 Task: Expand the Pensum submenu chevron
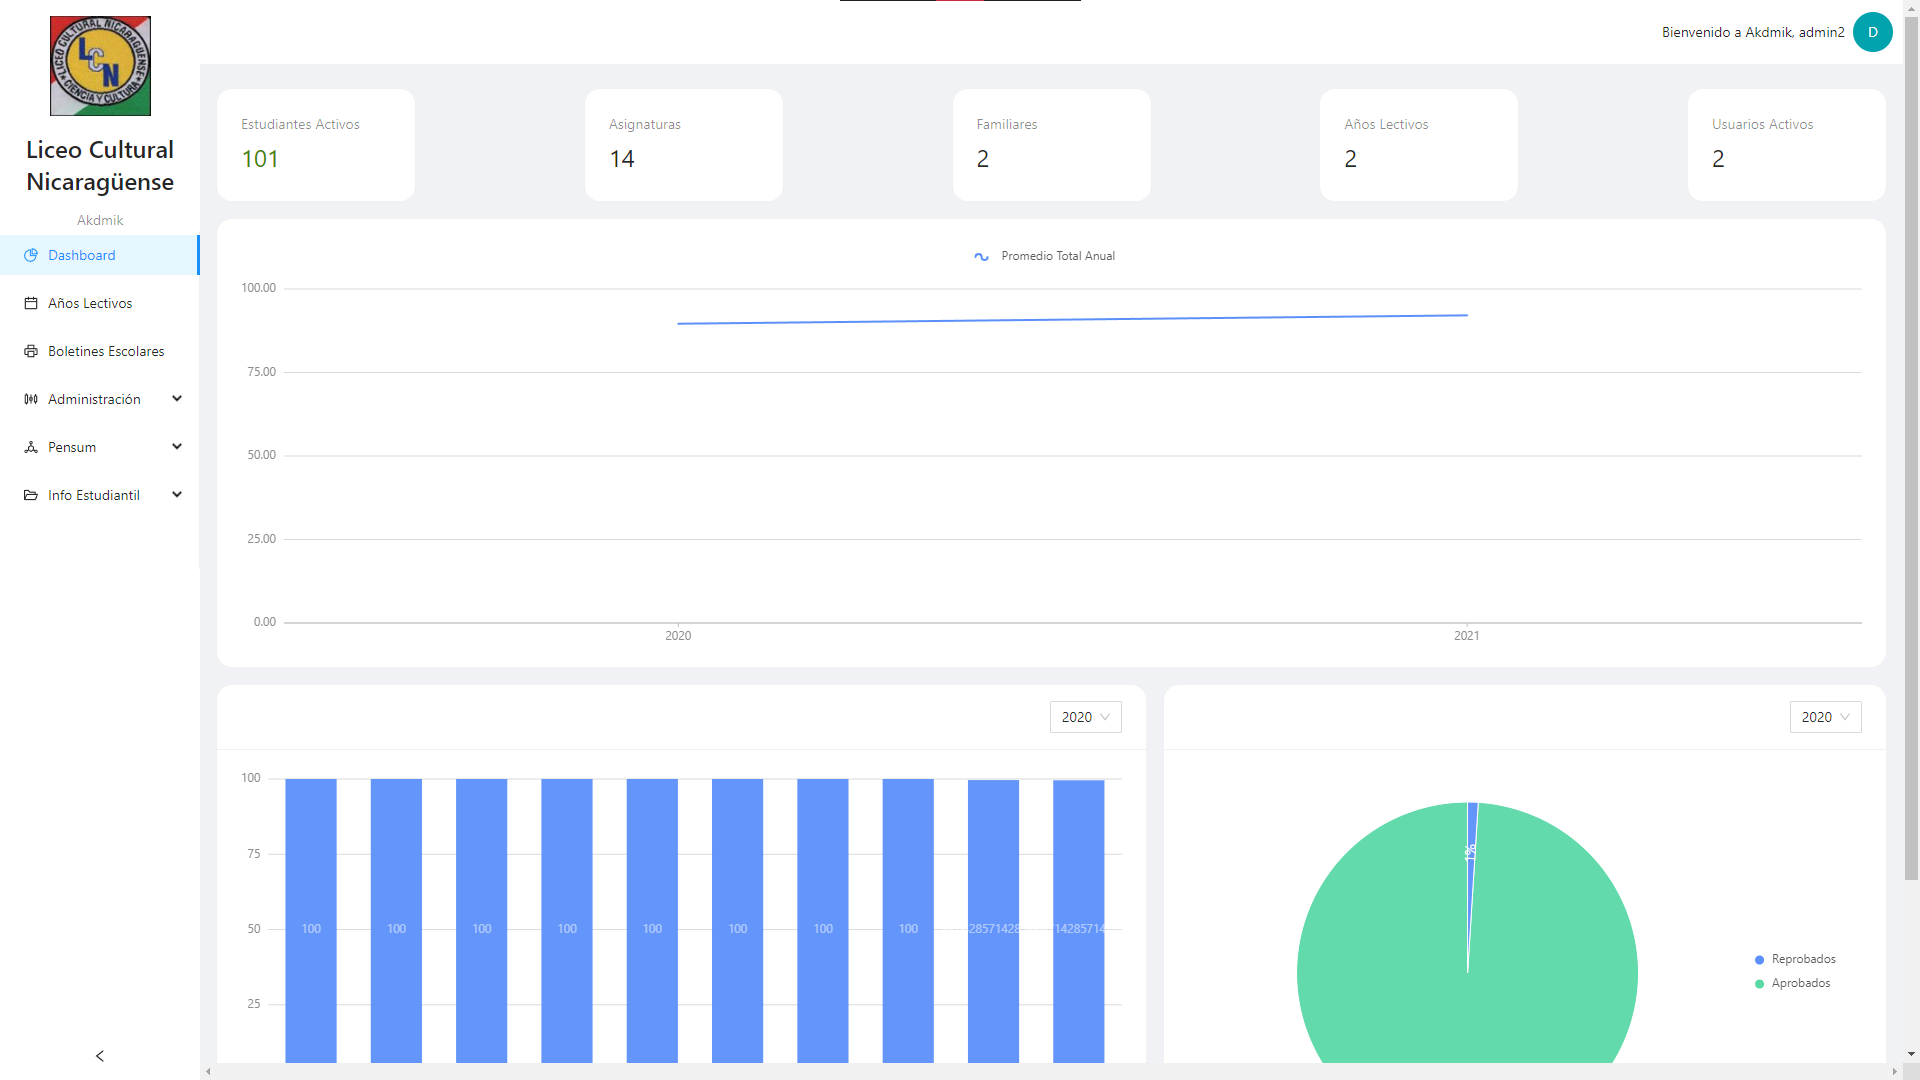177,447
